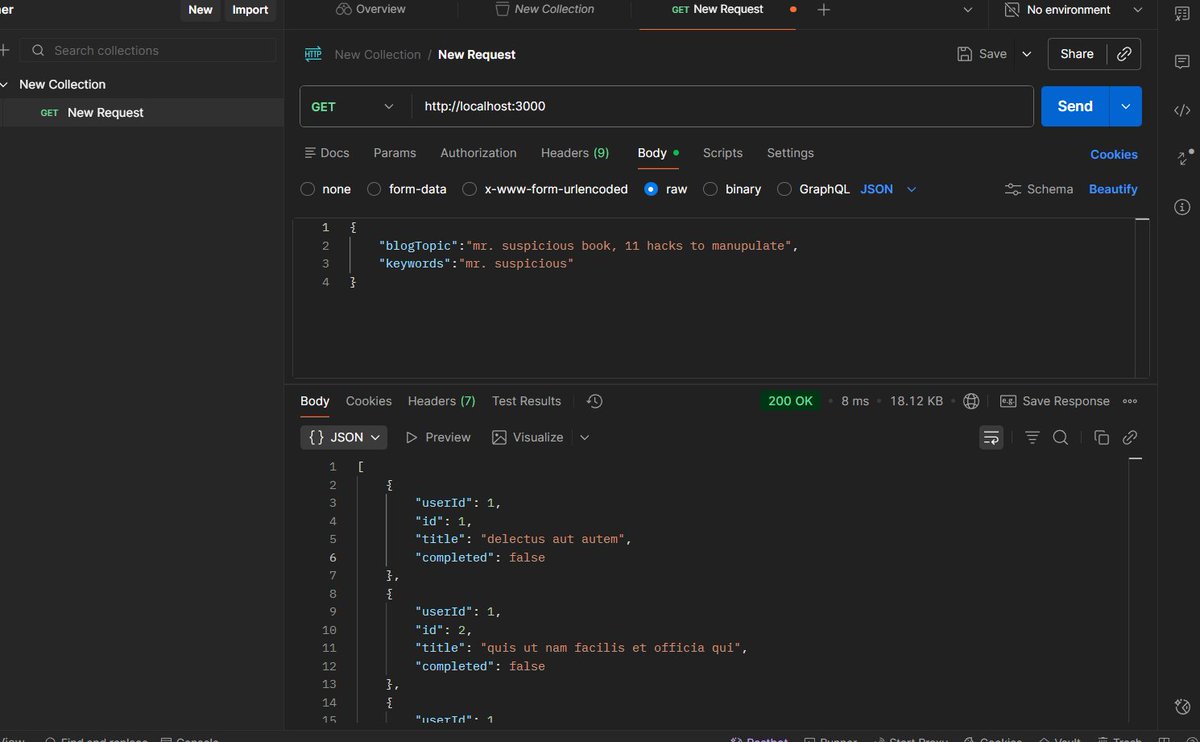
Task: Click the Preview play icon in the response
Action: [x=411, y=437]
